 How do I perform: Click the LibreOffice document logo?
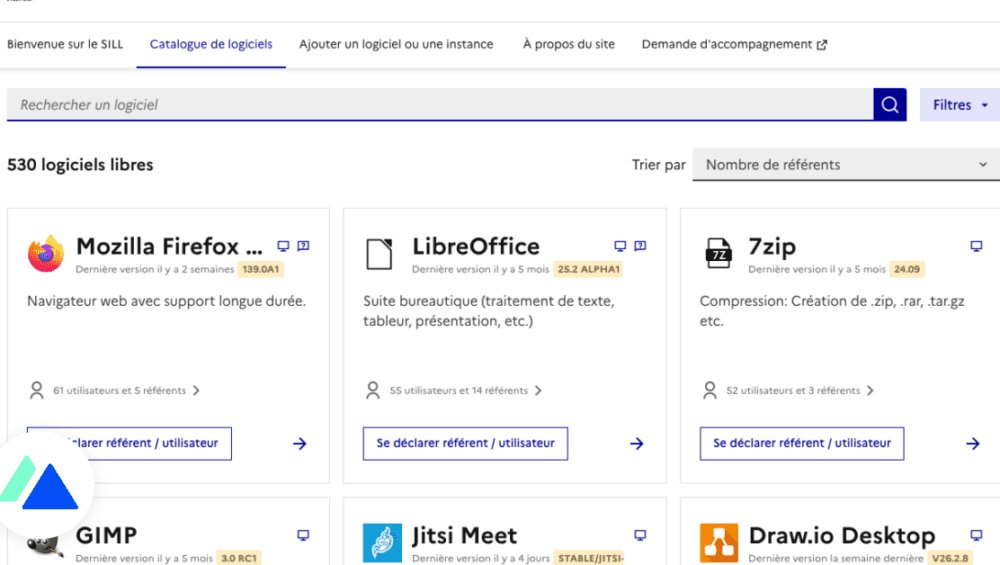coord(379,254)
